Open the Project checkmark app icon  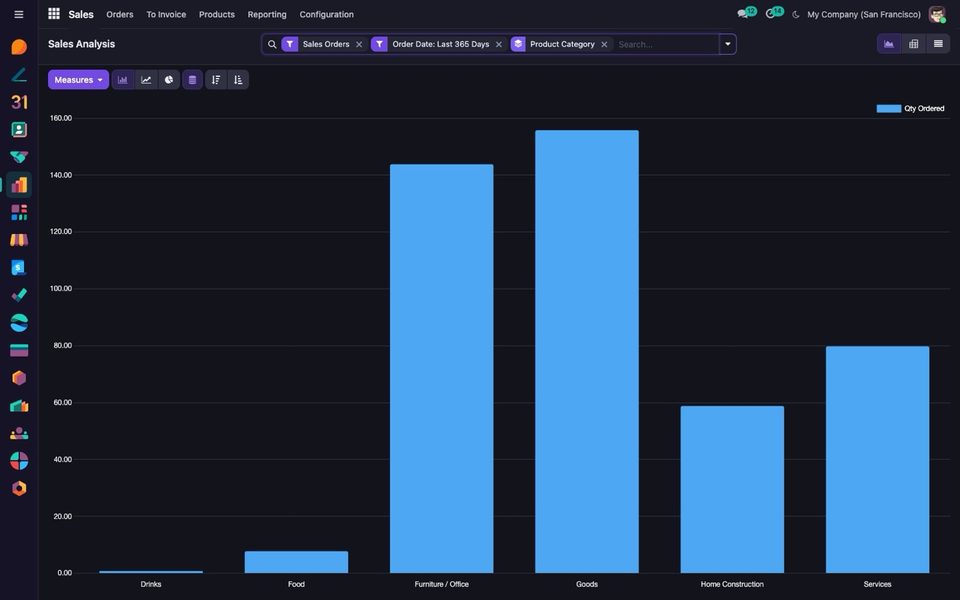click(x=19, y=294)
